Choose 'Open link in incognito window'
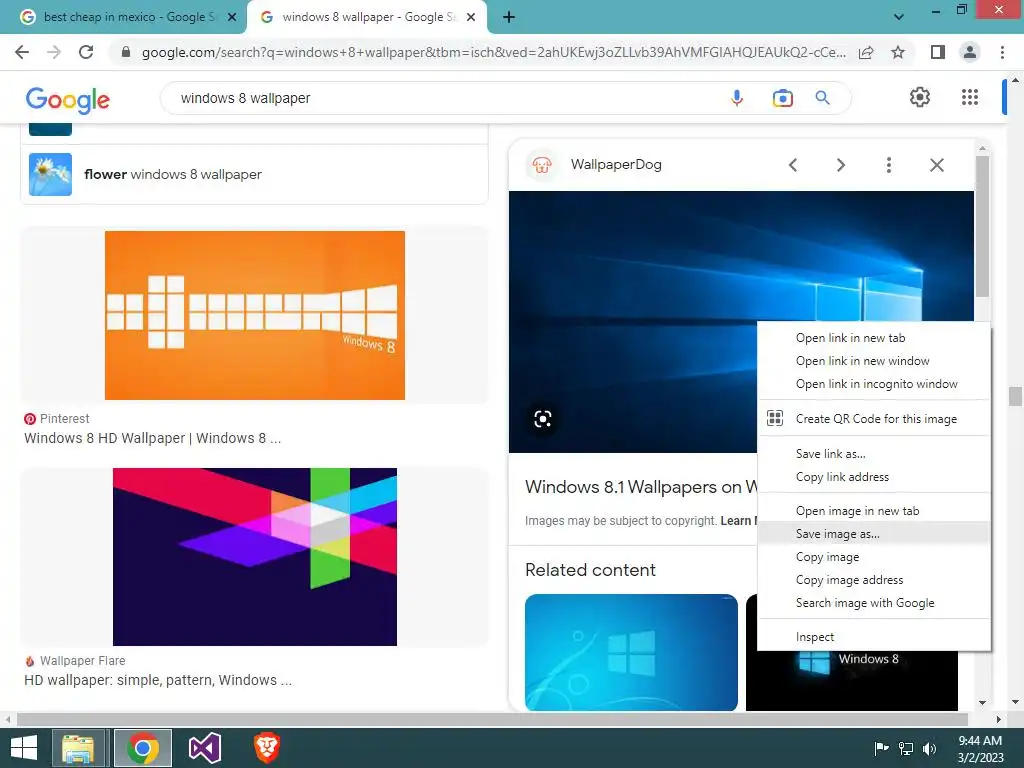The image size is (1024, 768). [x=874, y=384]
